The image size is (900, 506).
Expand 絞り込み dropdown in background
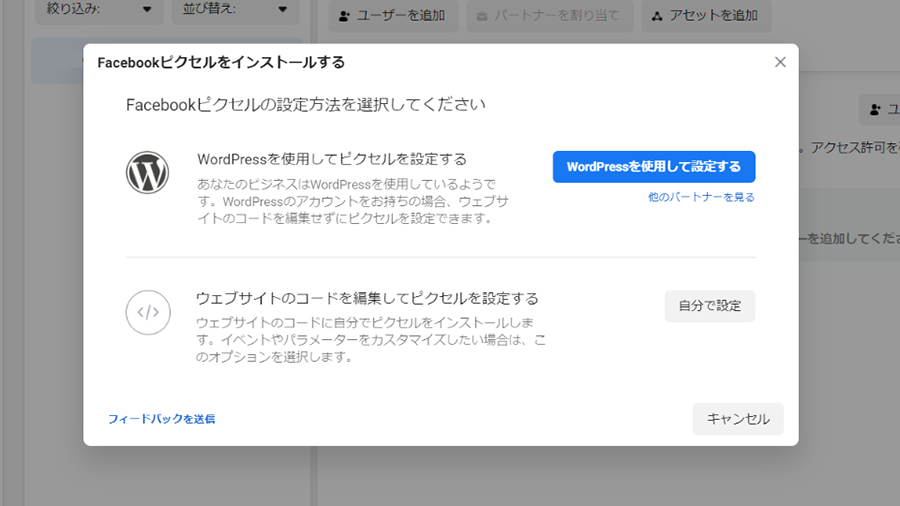click(99, 10)
